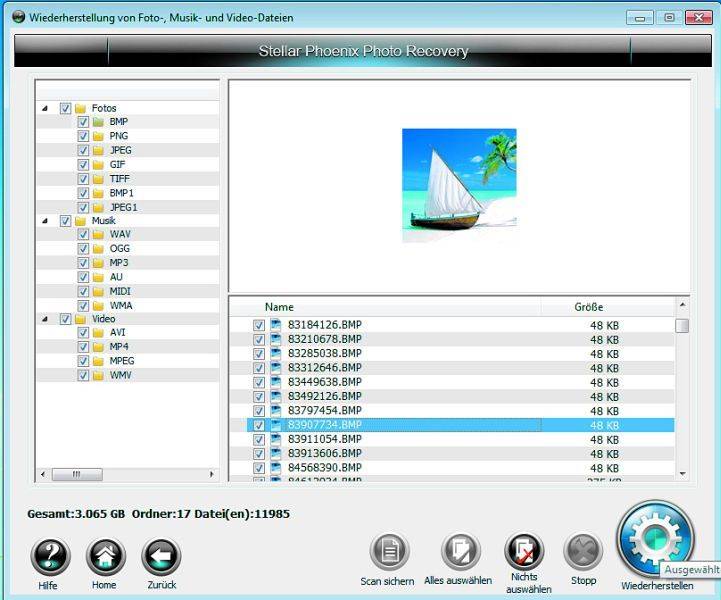The width and height of the screenshot is (721, 600).
Task: Collapse the Musik tree node
Action: click(x=45, y=221)
